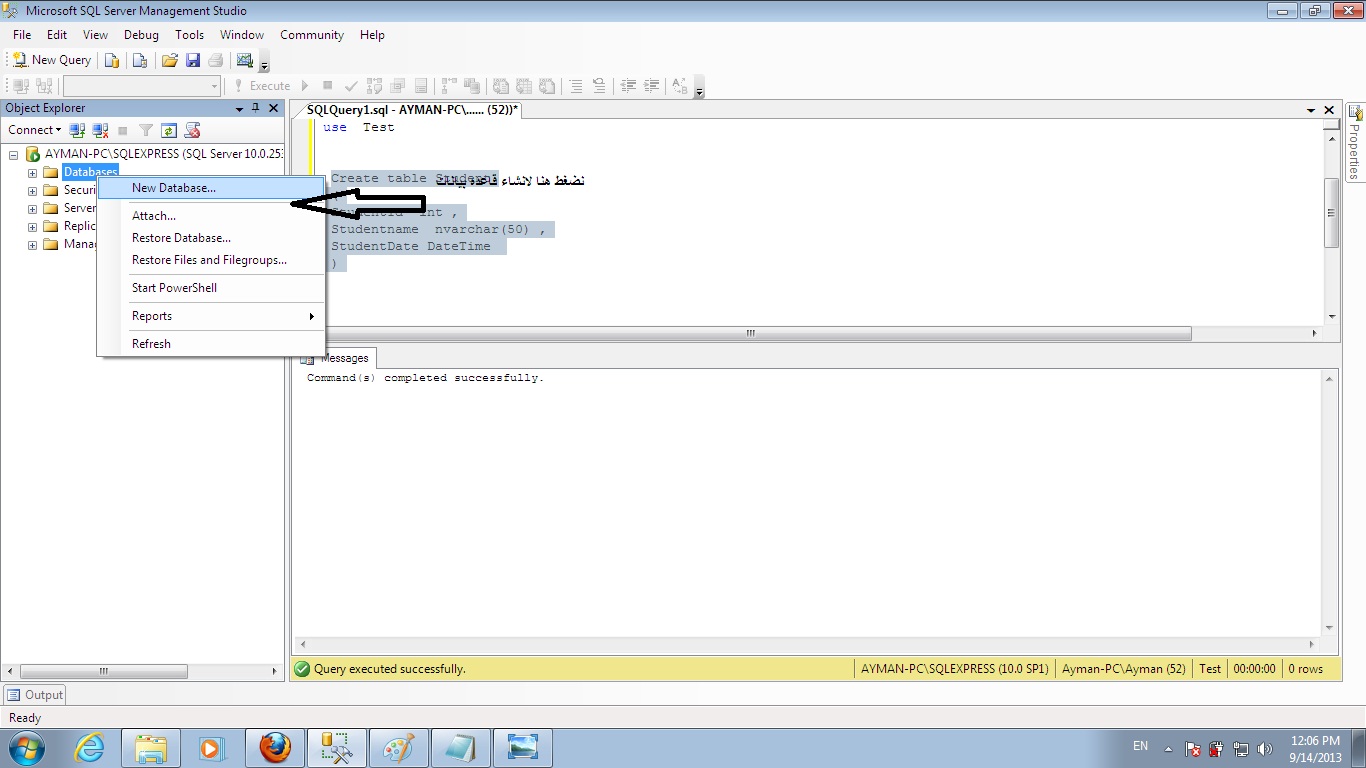Click the Filter funnel icon in Object Explorer

tap(146, 130)
